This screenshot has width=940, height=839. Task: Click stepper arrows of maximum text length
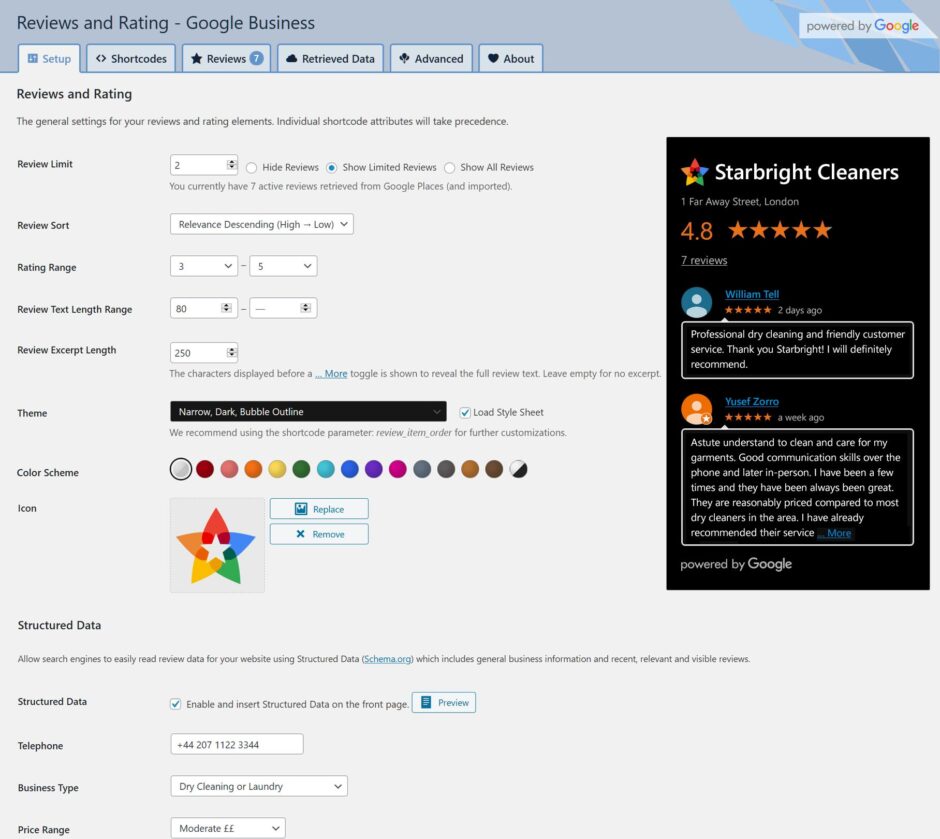coord(306,308)
